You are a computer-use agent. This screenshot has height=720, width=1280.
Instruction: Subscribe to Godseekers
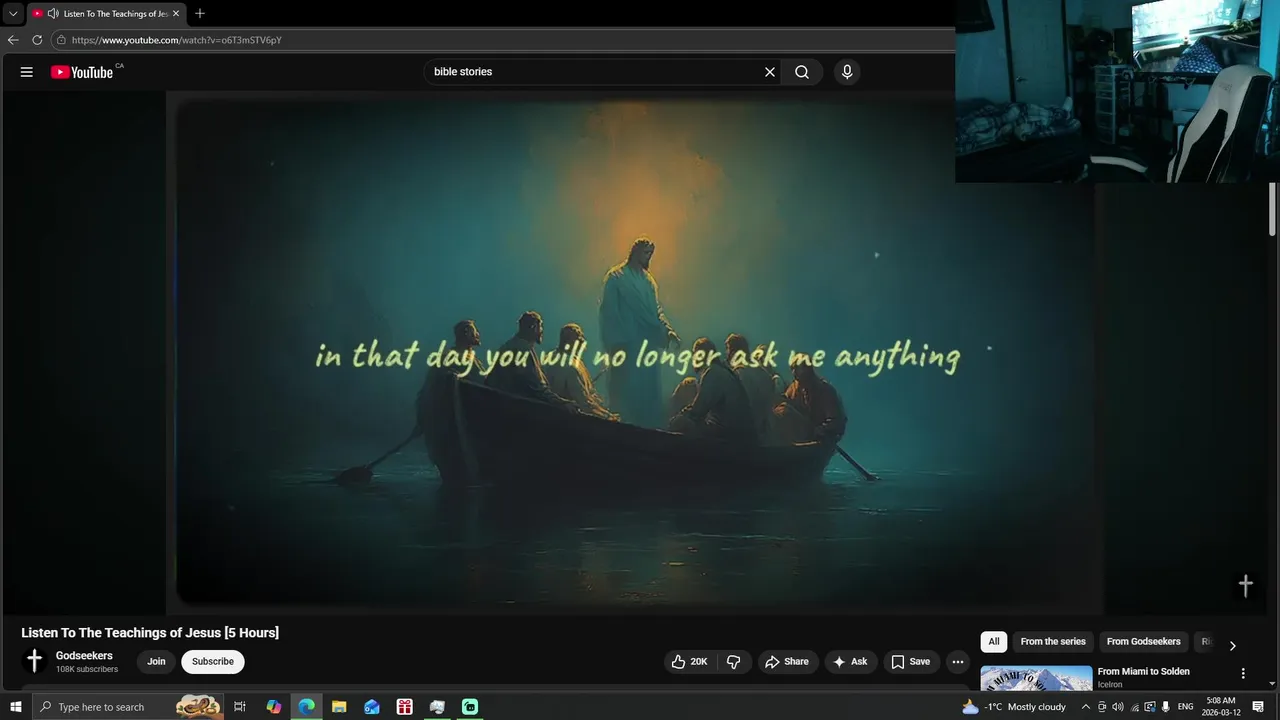(x=213, y=662)
